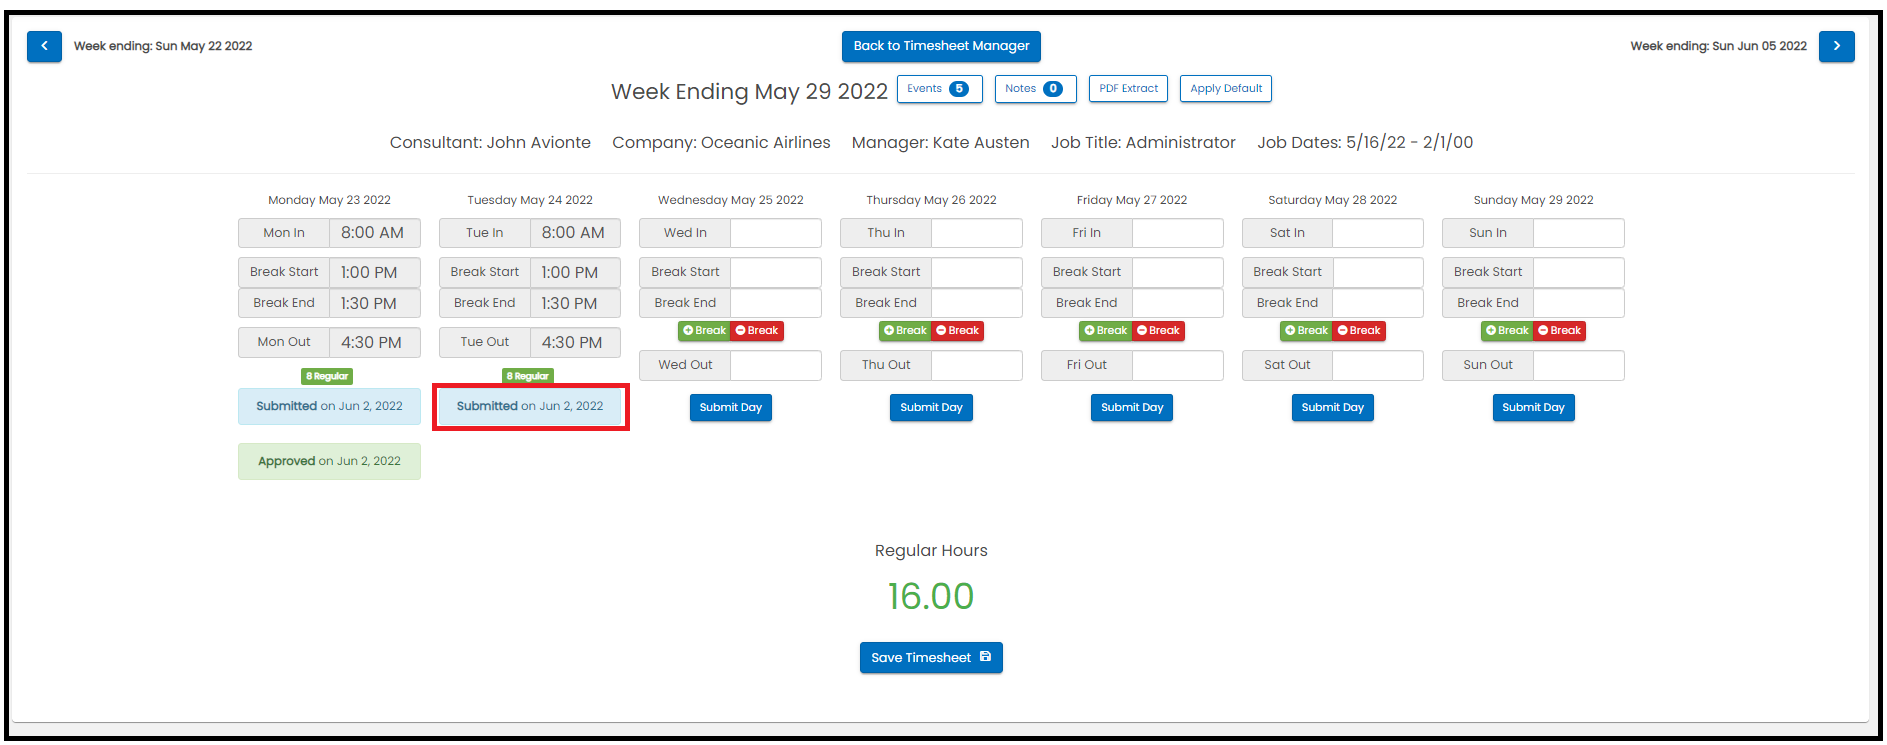Screen dimensions: 1887x745
Task: Remove a break on Thursday
Action: coord(958,331)
